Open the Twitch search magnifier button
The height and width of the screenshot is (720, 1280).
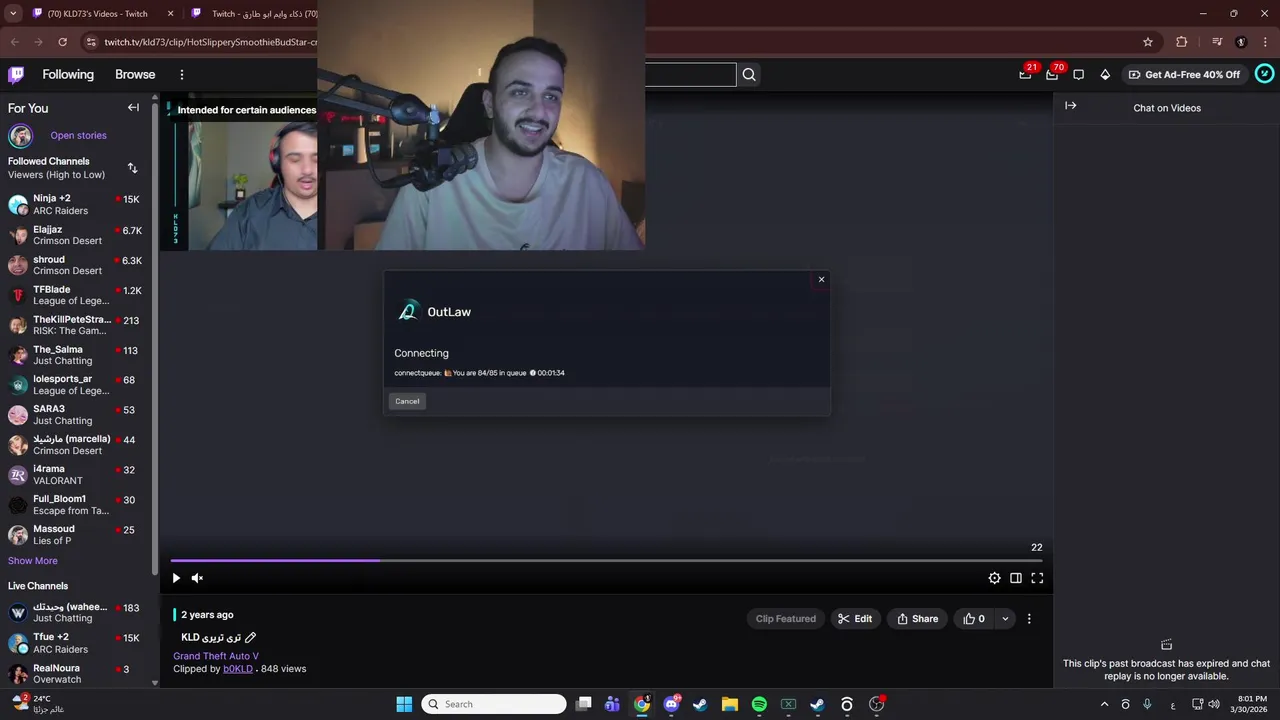click(749, 74)
